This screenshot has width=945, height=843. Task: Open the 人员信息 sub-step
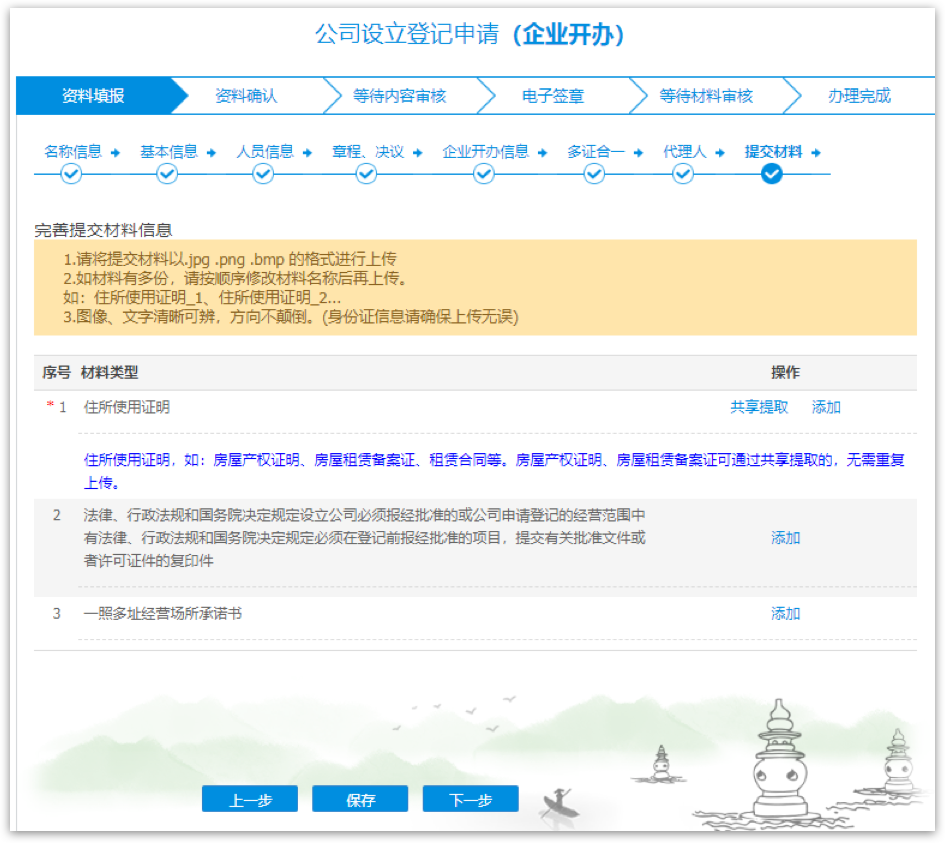265,152
